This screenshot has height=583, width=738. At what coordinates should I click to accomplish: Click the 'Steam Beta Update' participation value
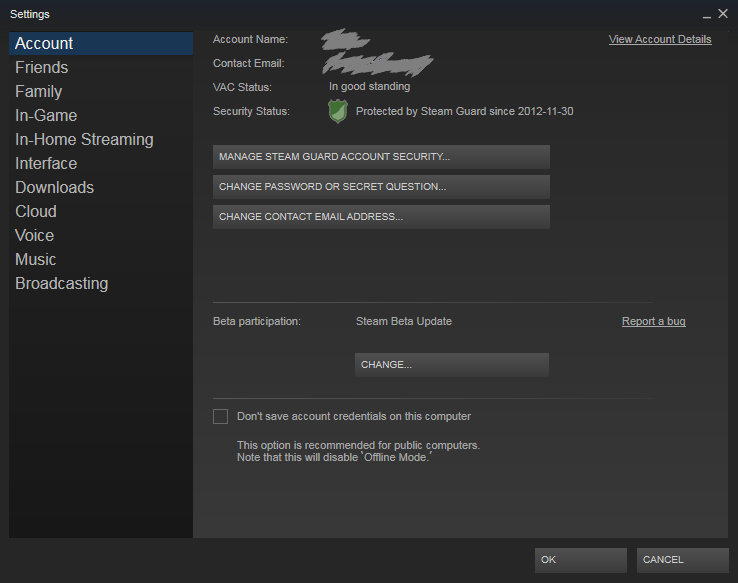click(x=404, y=321)
